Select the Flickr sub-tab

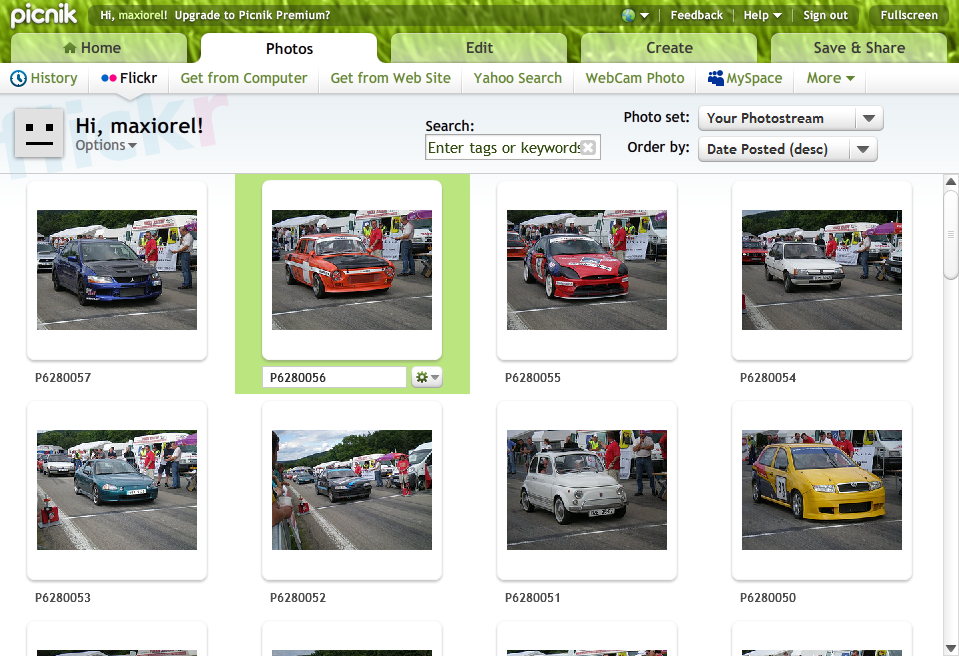[130, 78]
